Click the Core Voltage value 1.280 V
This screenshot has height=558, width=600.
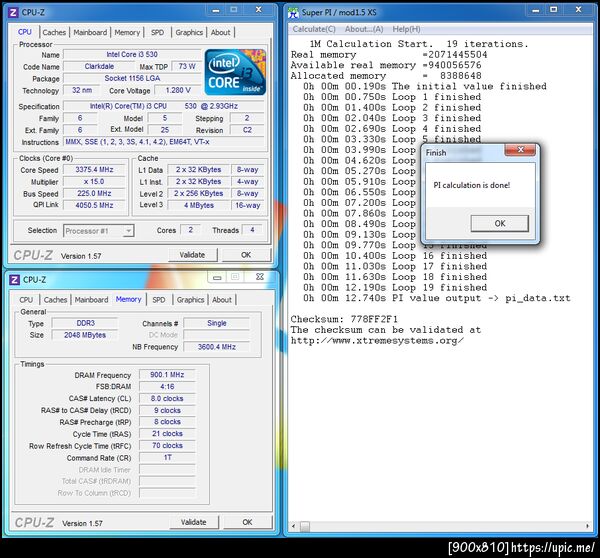tap(178, 90)
